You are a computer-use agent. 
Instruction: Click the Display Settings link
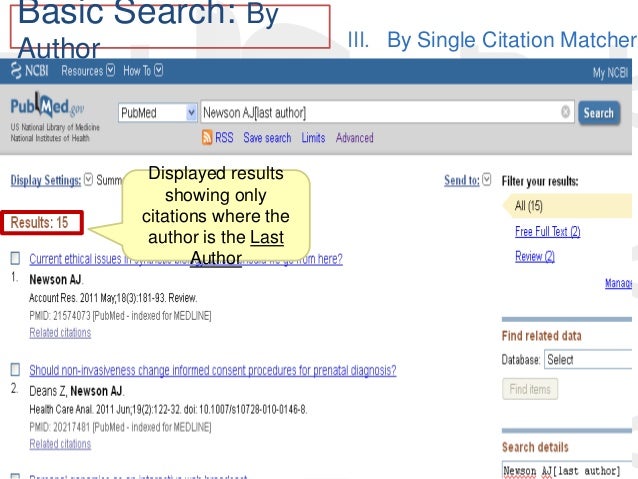click(x=46, y=180)
